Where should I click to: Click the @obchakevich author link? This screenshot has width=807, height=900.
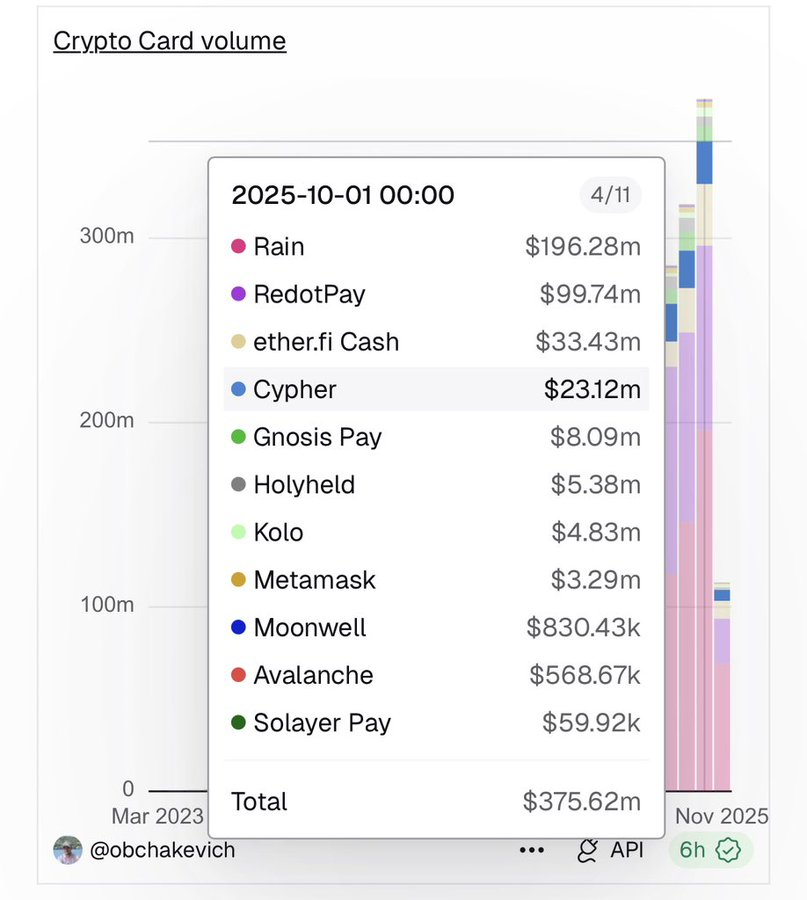(165, 849)
